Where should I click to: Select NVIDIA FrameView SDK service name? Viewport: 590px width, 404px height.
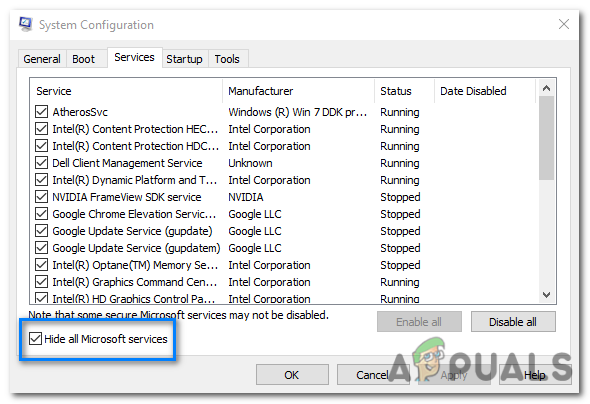[x=127, y=197]
